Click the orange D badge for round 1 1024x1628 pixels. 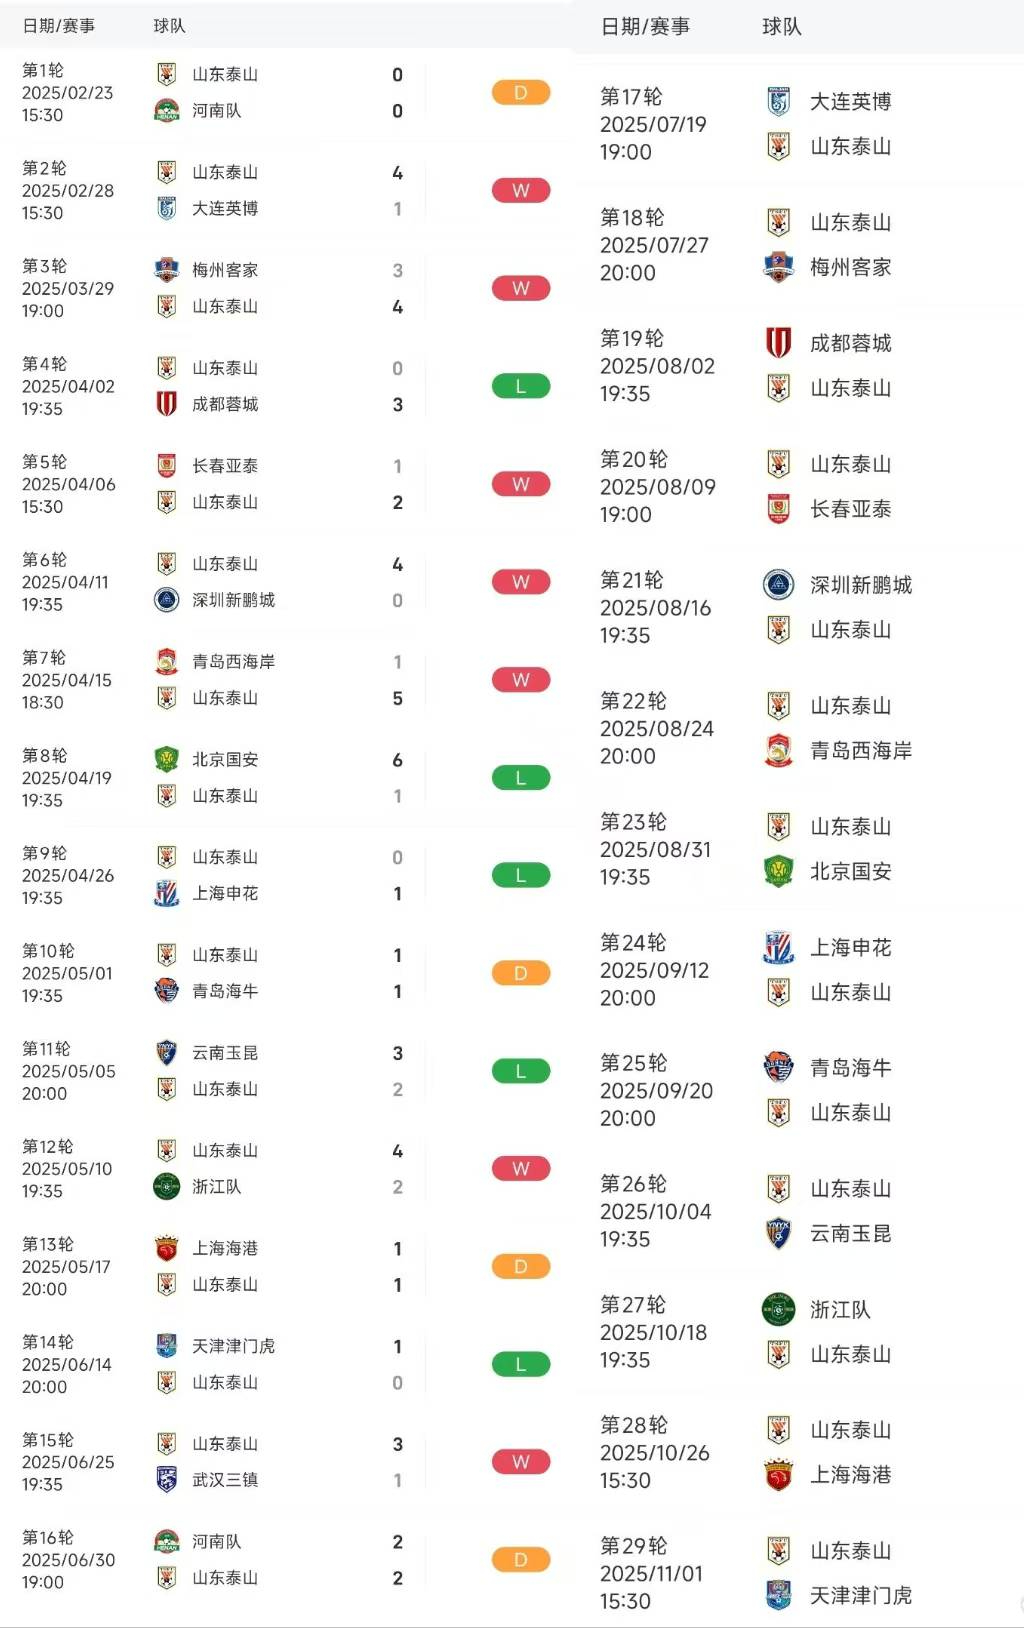pos(520,93)
